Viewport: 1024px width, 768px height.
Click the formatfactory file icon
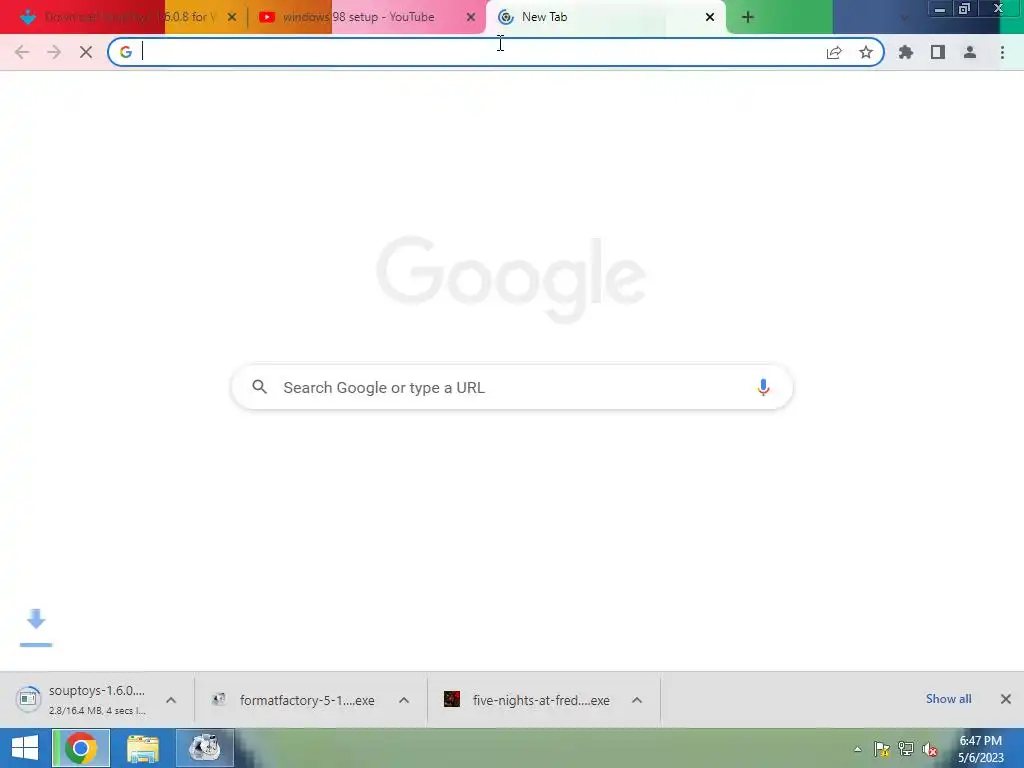219,699
